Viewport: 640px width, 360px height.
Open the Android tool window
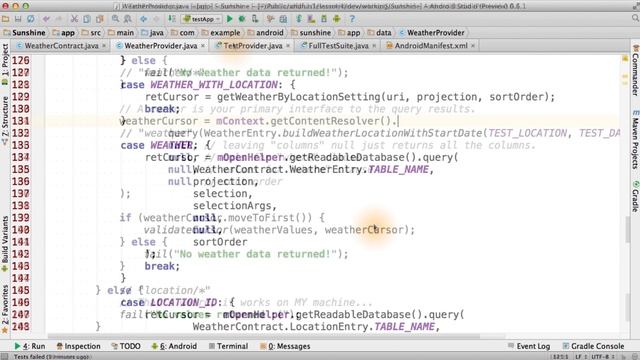(174, 346)
